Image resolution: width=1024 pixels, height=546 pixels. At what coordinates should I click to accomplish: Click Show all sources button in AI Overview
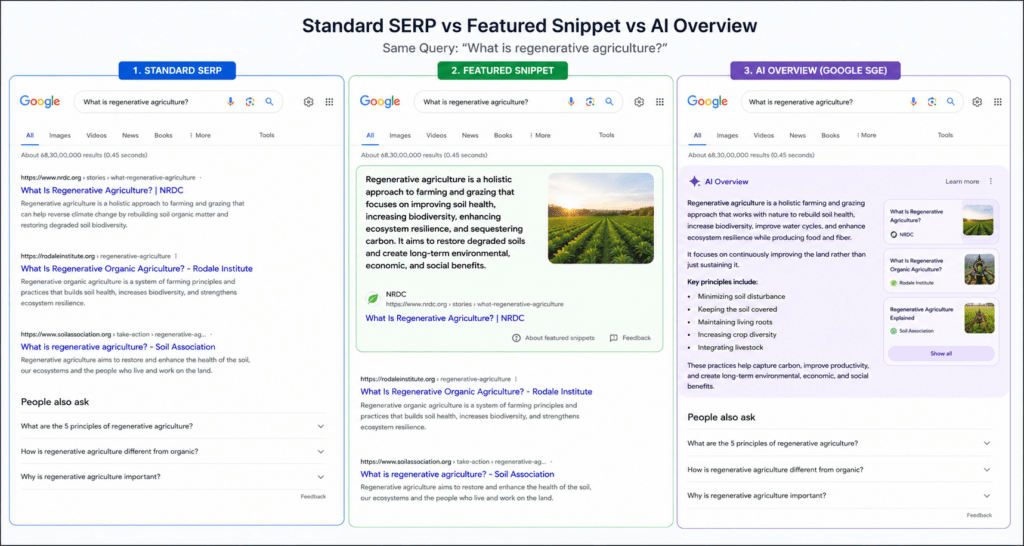(941, 353)
